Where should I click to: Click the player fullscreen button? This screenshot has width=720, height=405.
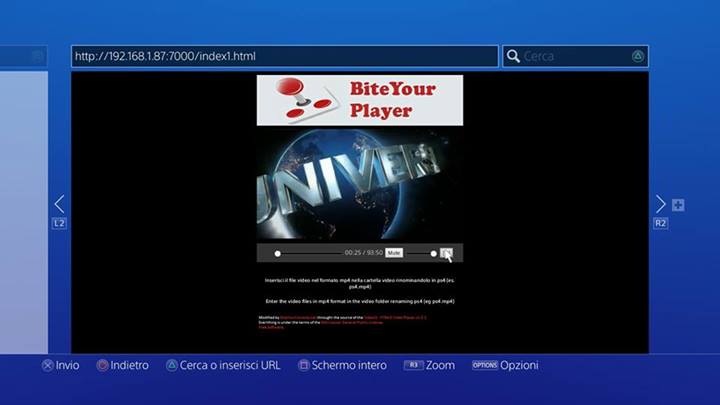pyautogui.click(x=446, y=253)
